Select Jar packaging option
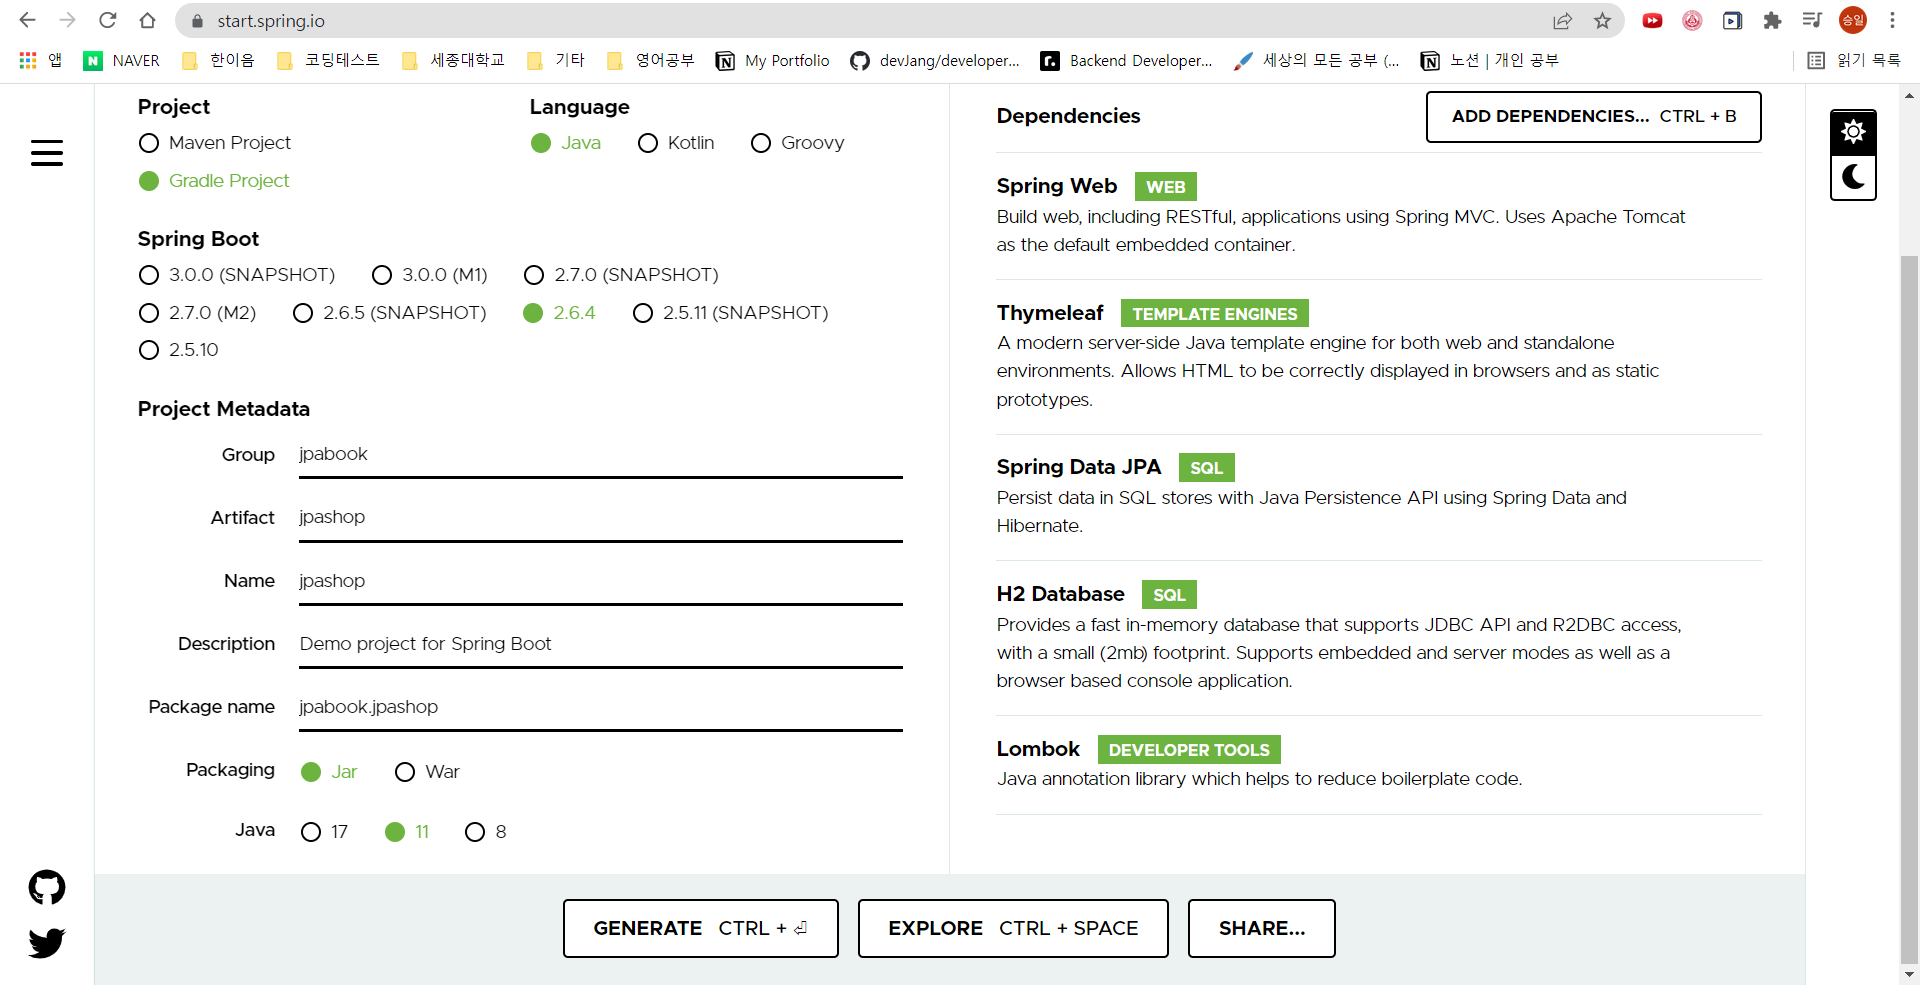This screenshot has height=985, width=1920. (x=329, y=772)
